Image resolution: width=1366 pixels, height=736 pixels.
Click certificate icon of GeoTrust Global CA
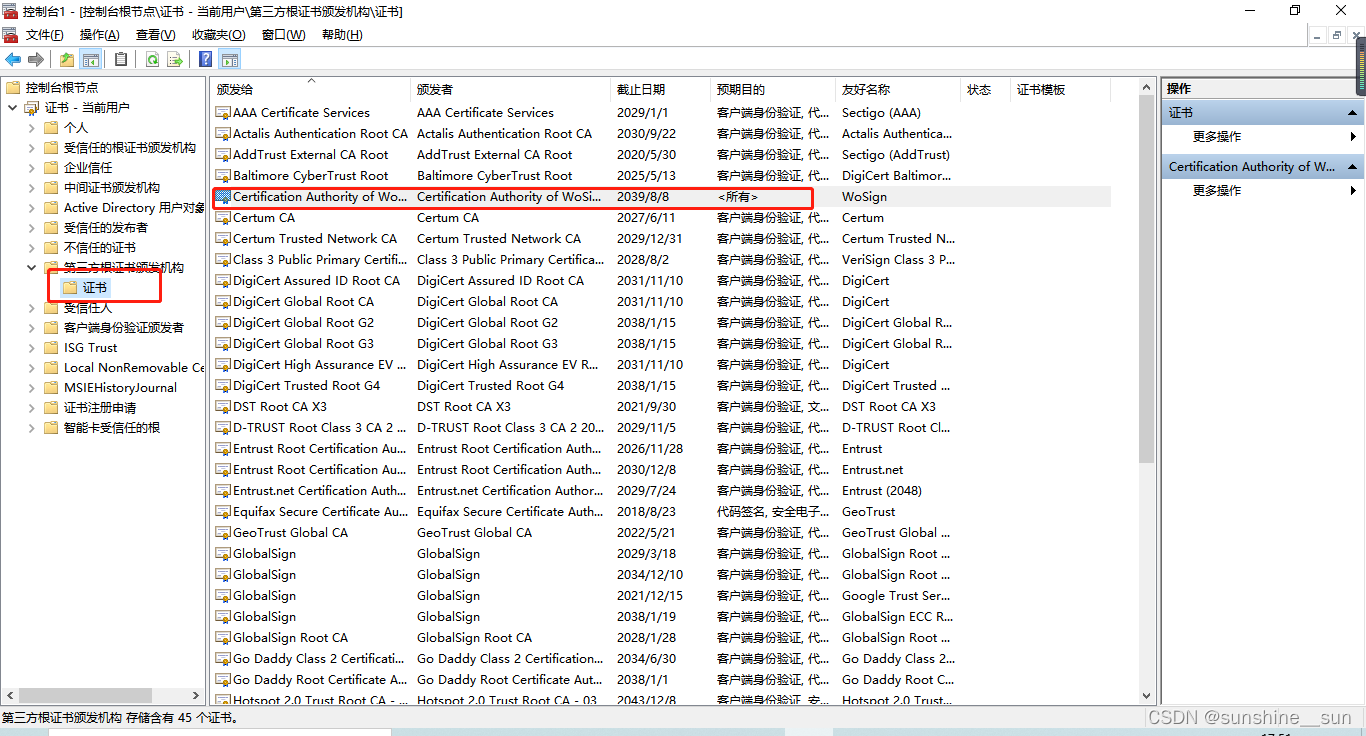(223, 533)
